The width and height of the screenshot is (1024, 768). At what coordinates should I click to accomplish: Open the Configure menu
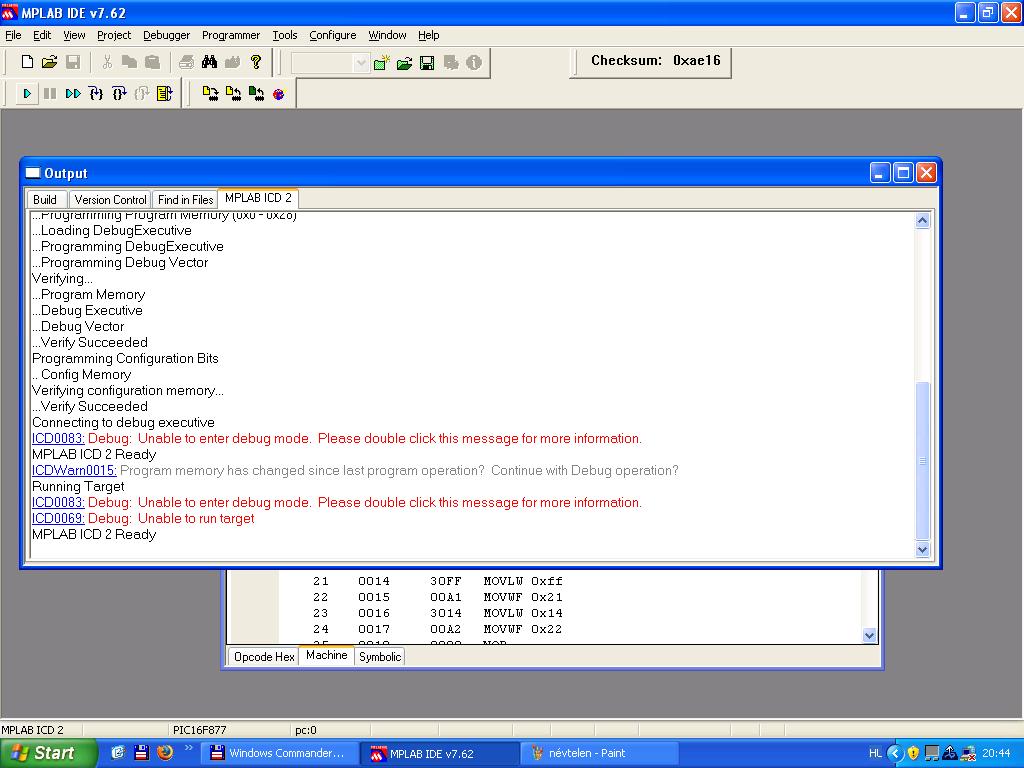coord(332,35)
